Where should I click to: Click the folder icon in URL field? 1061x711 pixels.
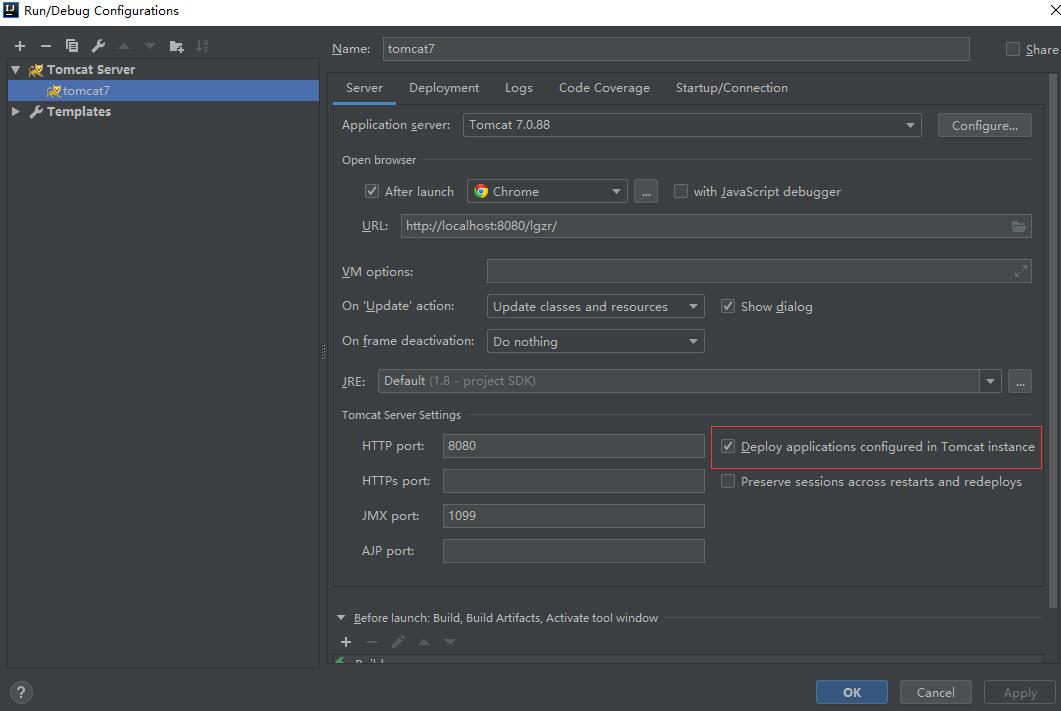(x=1018, y=226)
